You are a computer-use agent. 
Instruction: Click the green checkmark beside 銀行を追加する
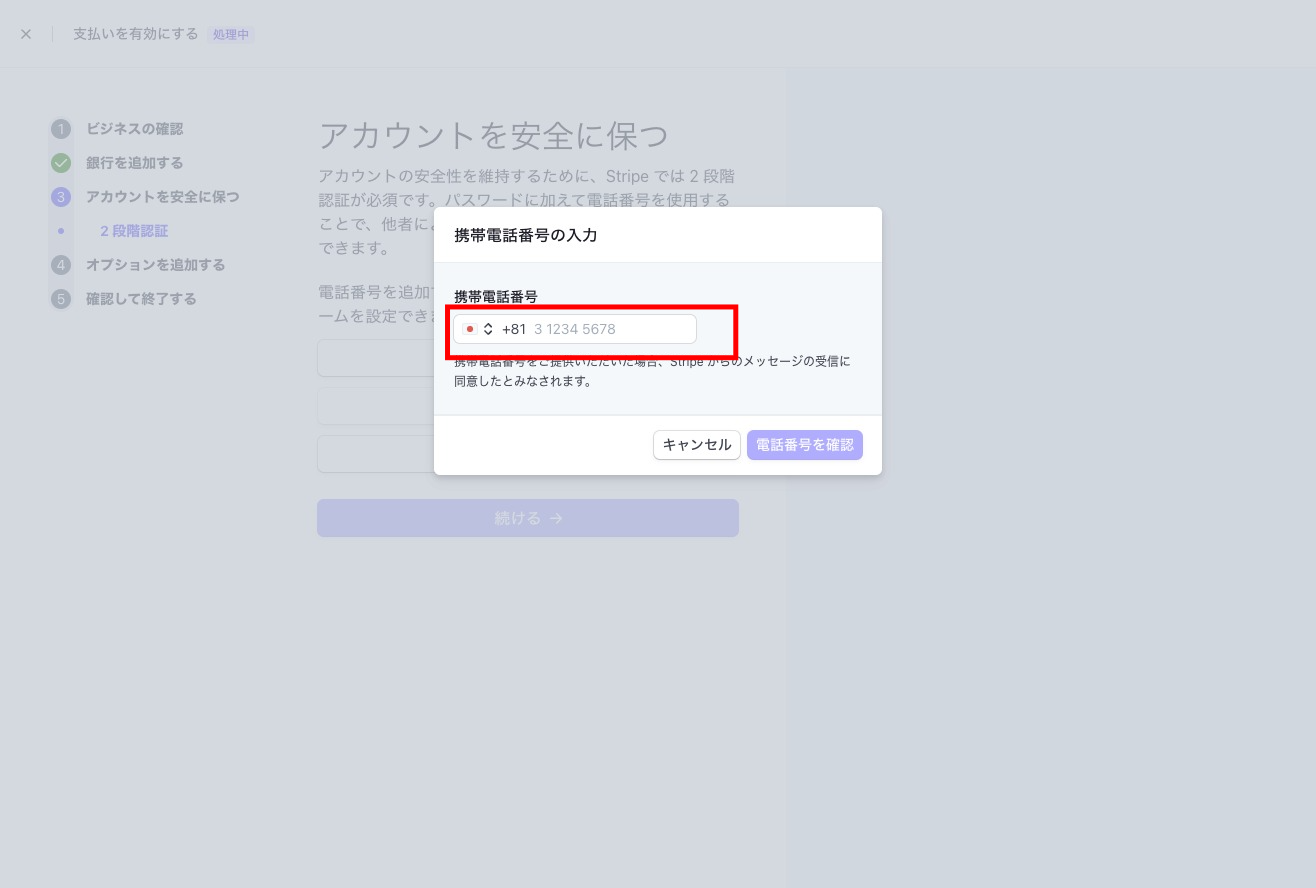[61, 163]
